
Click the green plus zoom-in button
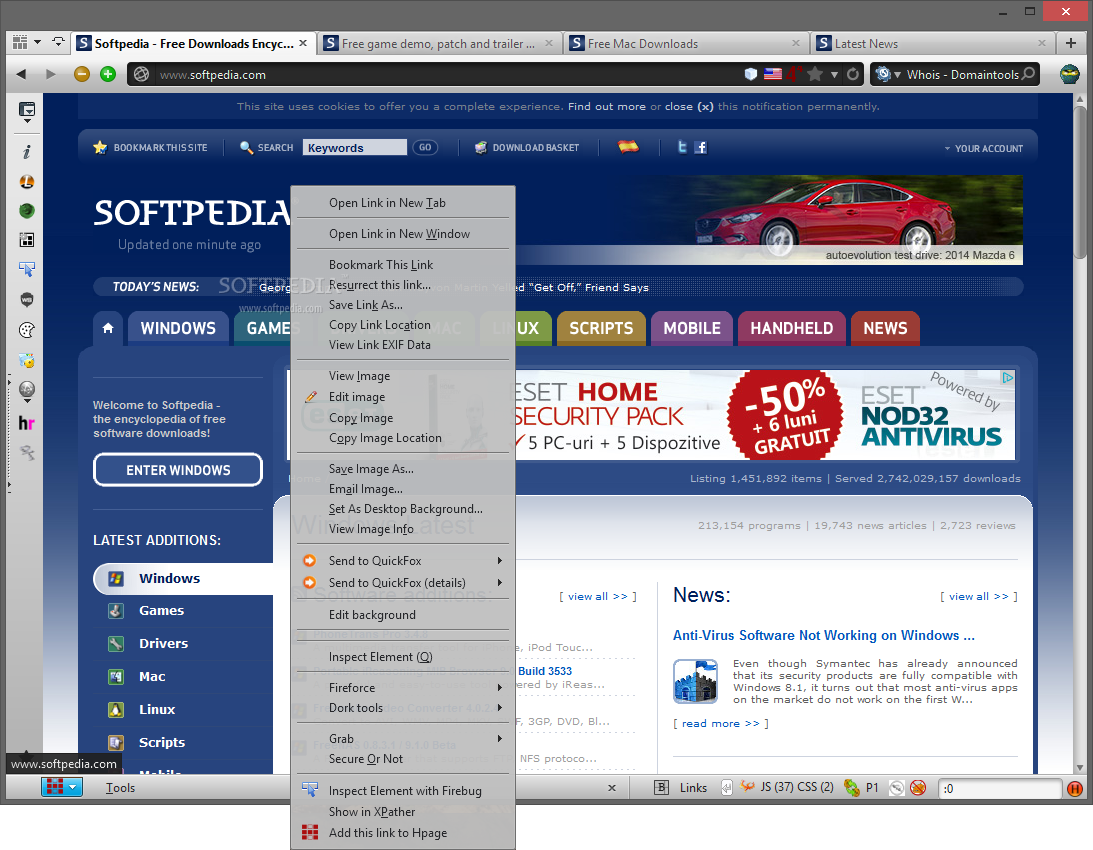coord(108,74)
